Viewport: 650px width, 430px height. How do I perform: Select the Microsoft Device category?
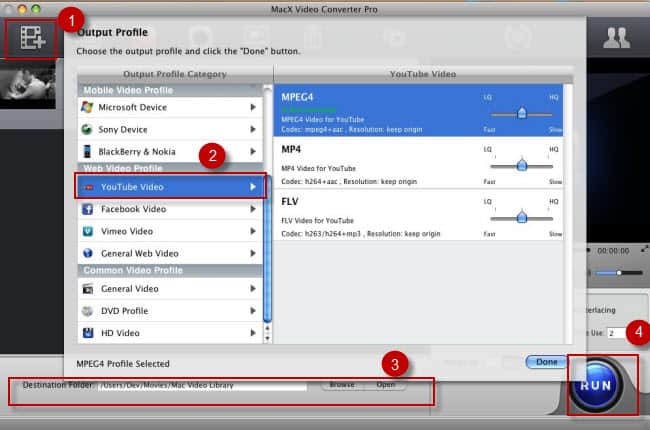pyautogui.click(x=170, y=107)
